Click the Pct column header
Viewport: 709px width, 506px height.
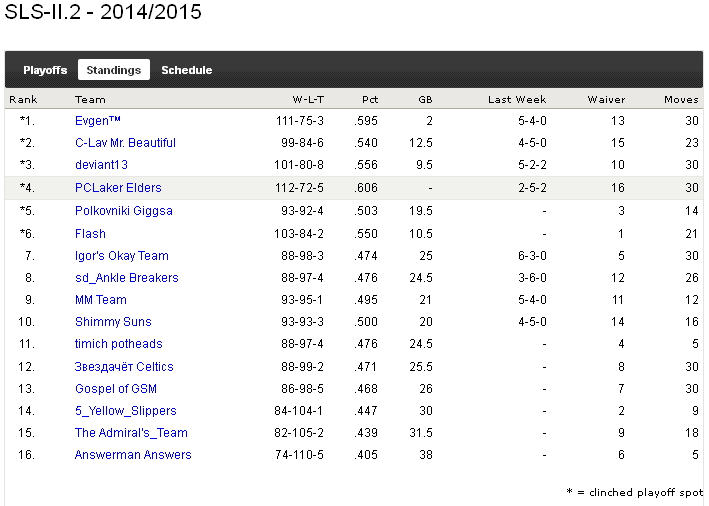click(x=370, y=99)
